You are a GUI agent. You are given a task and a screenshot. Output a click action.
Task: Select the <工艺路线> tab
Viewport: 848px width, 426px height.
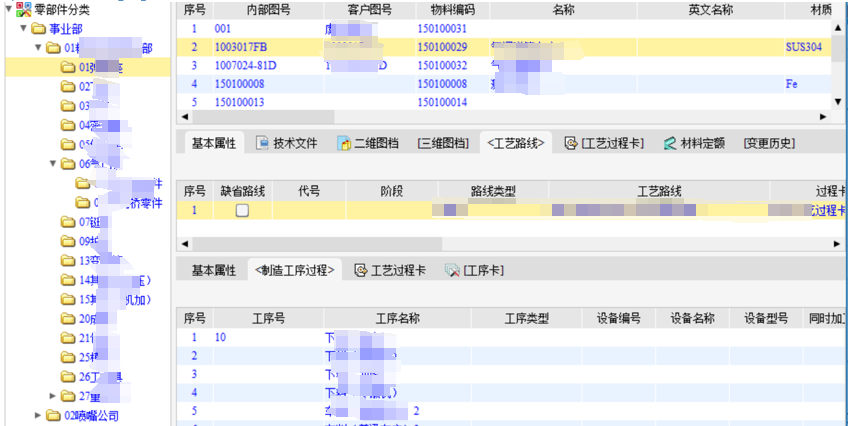click(515, 143)
